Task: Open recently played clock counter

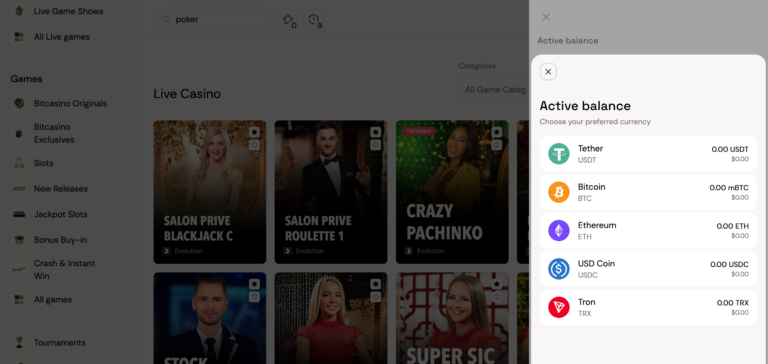Action: pyautogui.click(x=313, y=20)
